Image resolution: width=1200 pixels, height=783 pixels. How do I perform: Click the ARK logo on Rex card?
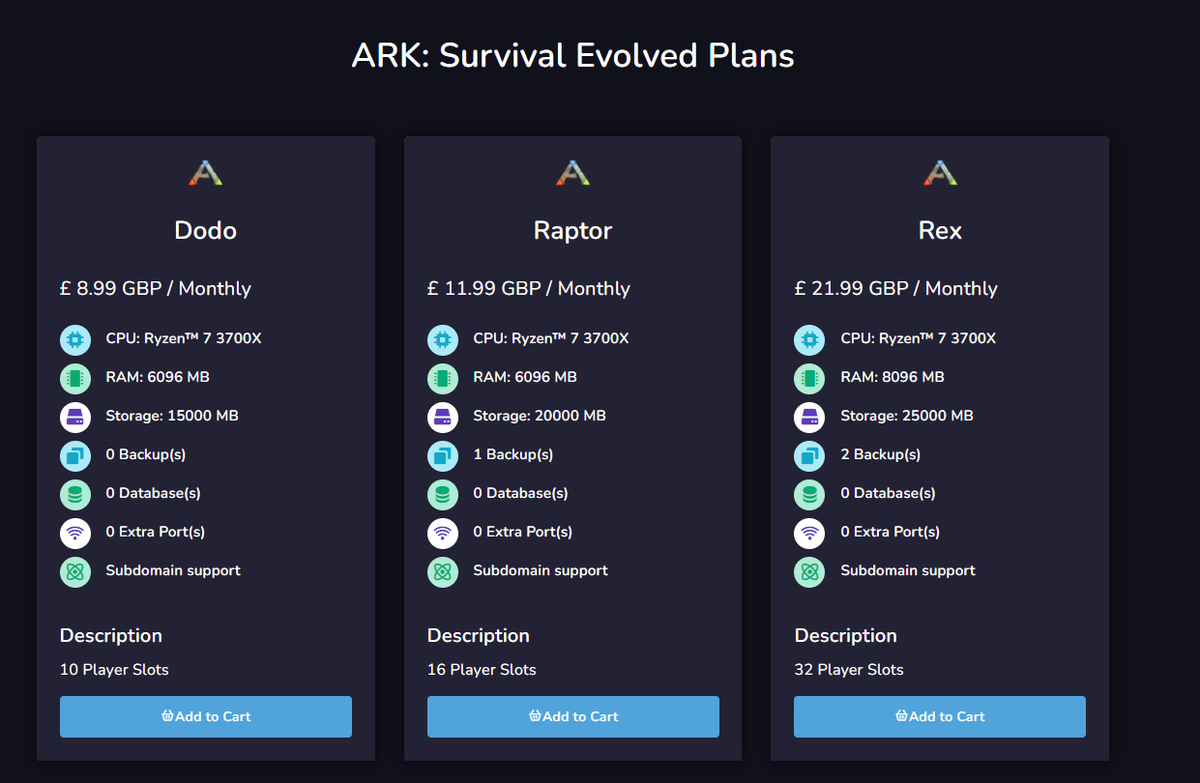click(940, 174)
